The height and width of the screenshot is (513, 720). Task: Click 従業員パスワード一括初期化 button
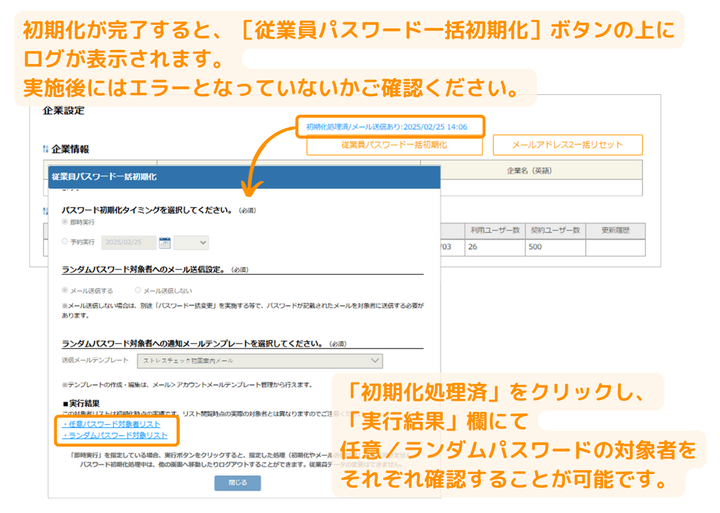coord(394,146)
